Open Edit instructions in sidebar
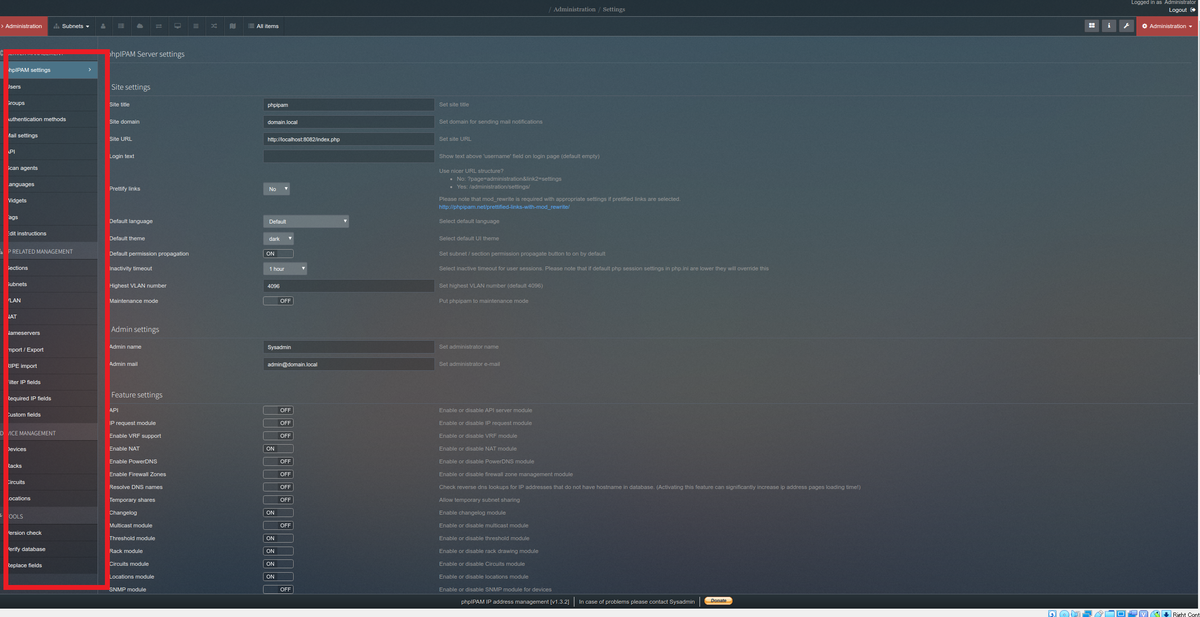This screenshot has width=1200, height=617. click(49, 233)
